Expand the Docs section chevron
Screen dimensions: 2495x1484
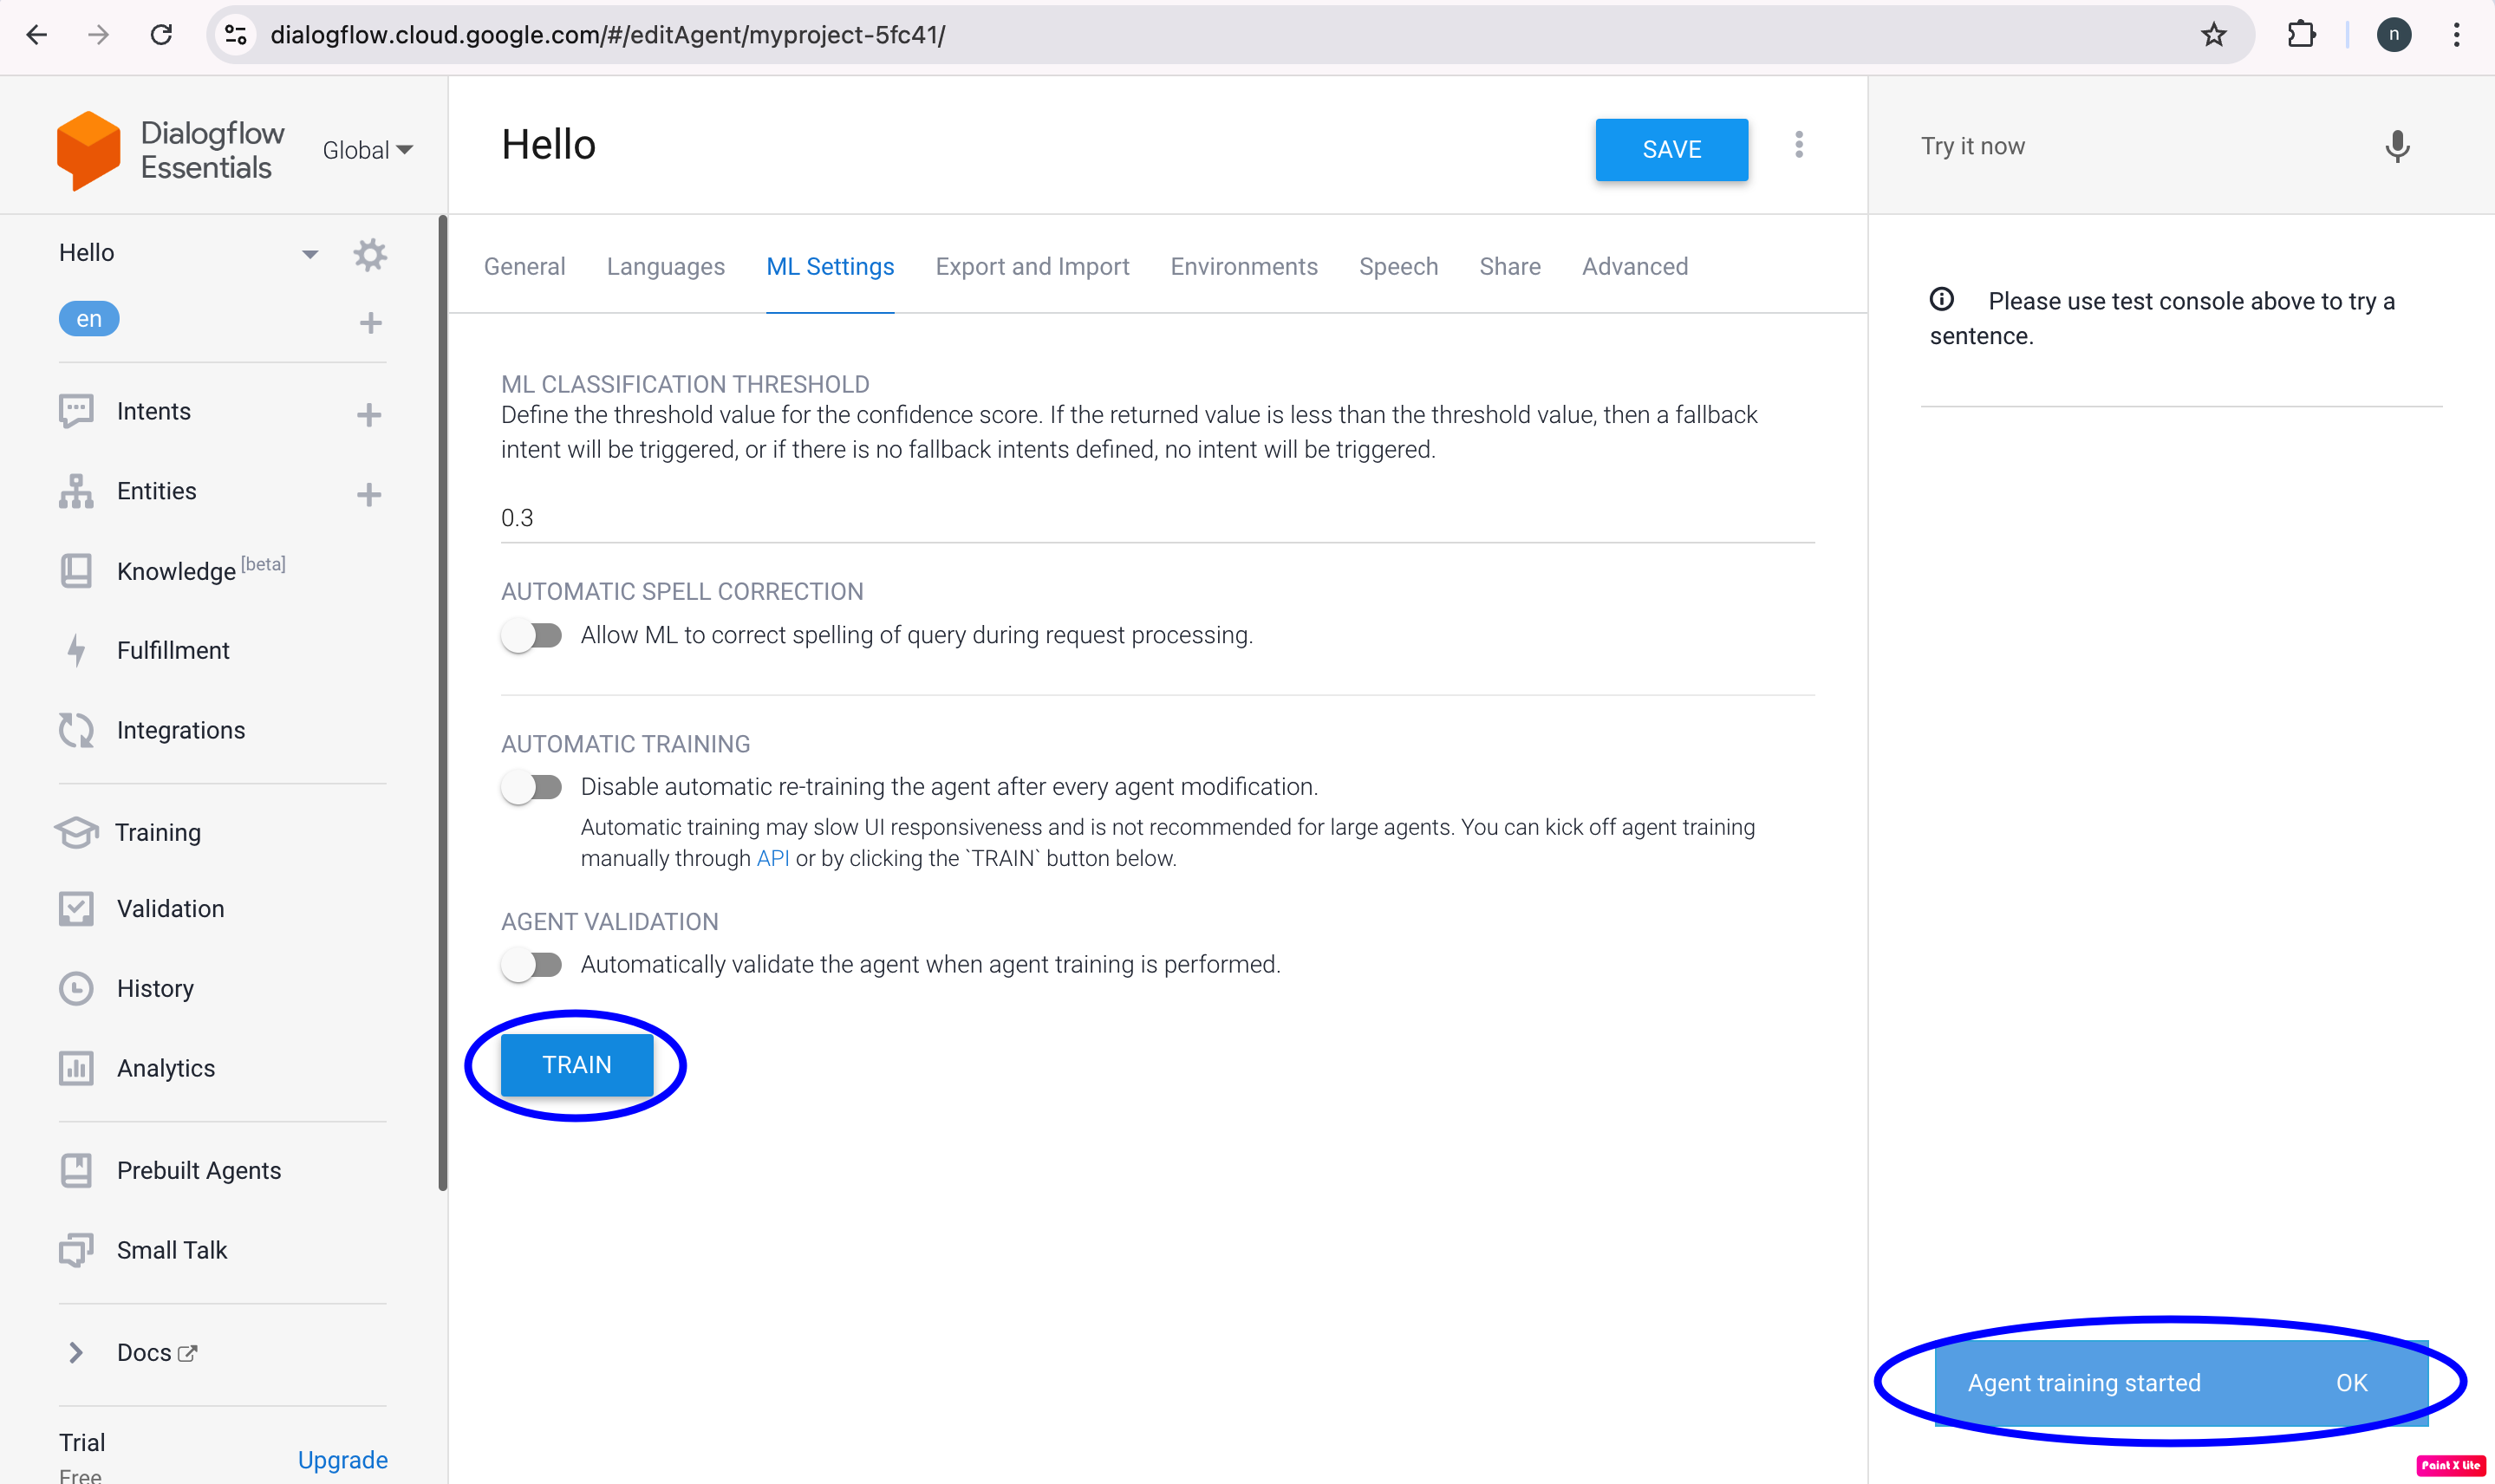(77, 1352)
